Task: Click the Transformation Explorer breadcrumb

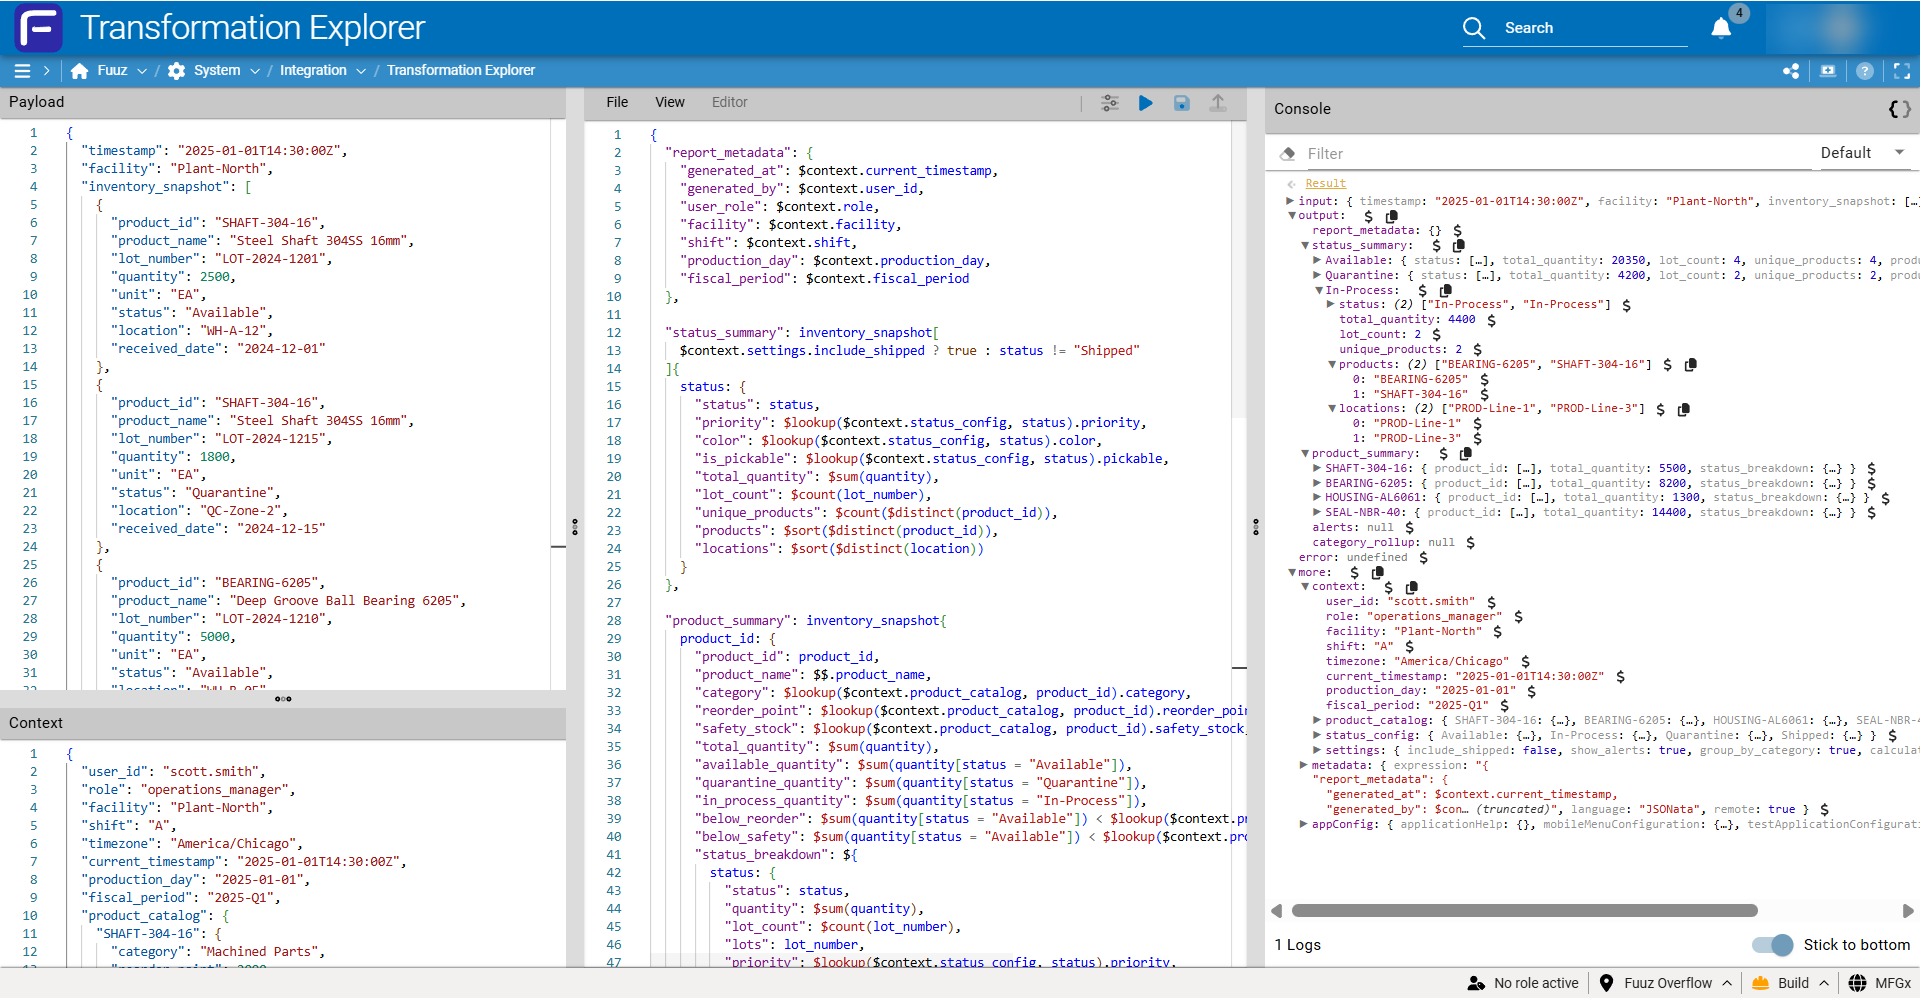Action: point(461,70)
